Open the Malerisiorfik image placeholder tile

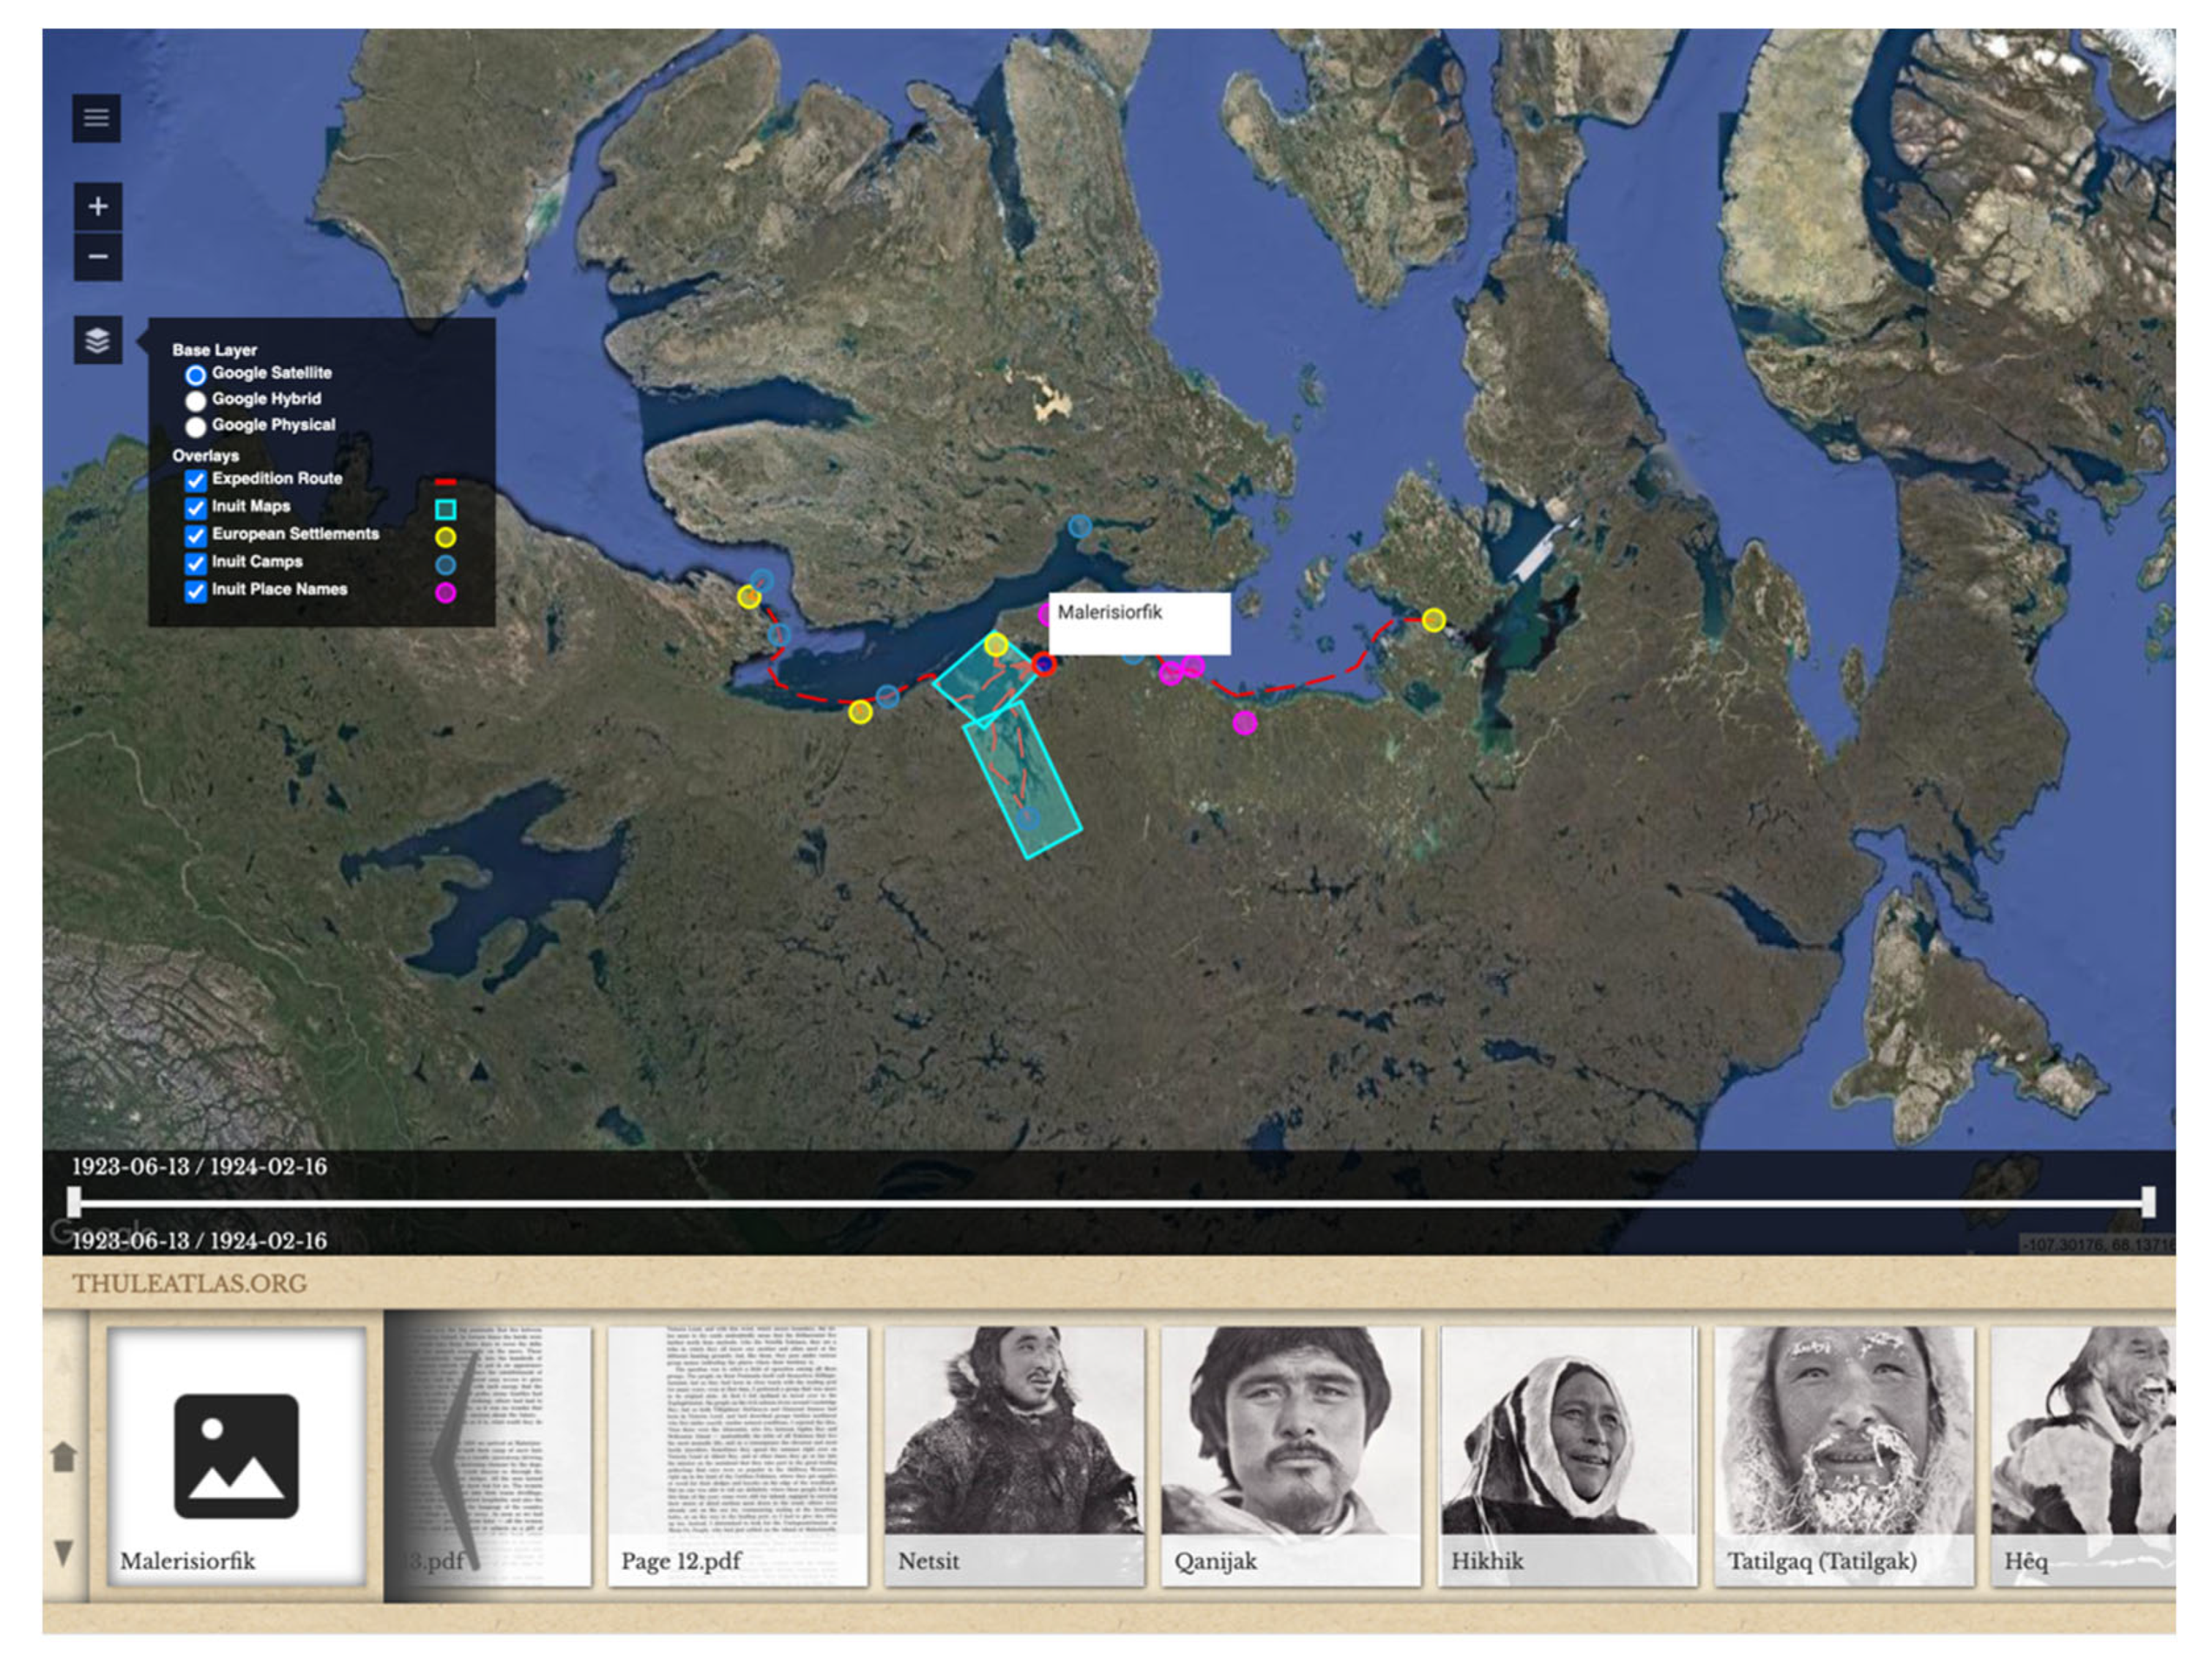[236, 1455]
